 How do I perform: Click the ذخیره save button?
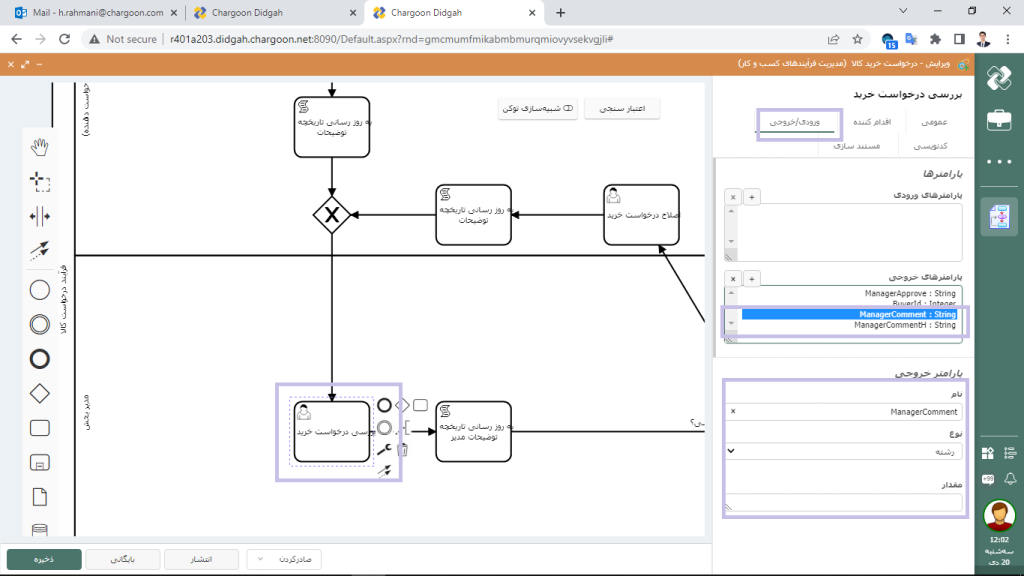click(44, 559)
